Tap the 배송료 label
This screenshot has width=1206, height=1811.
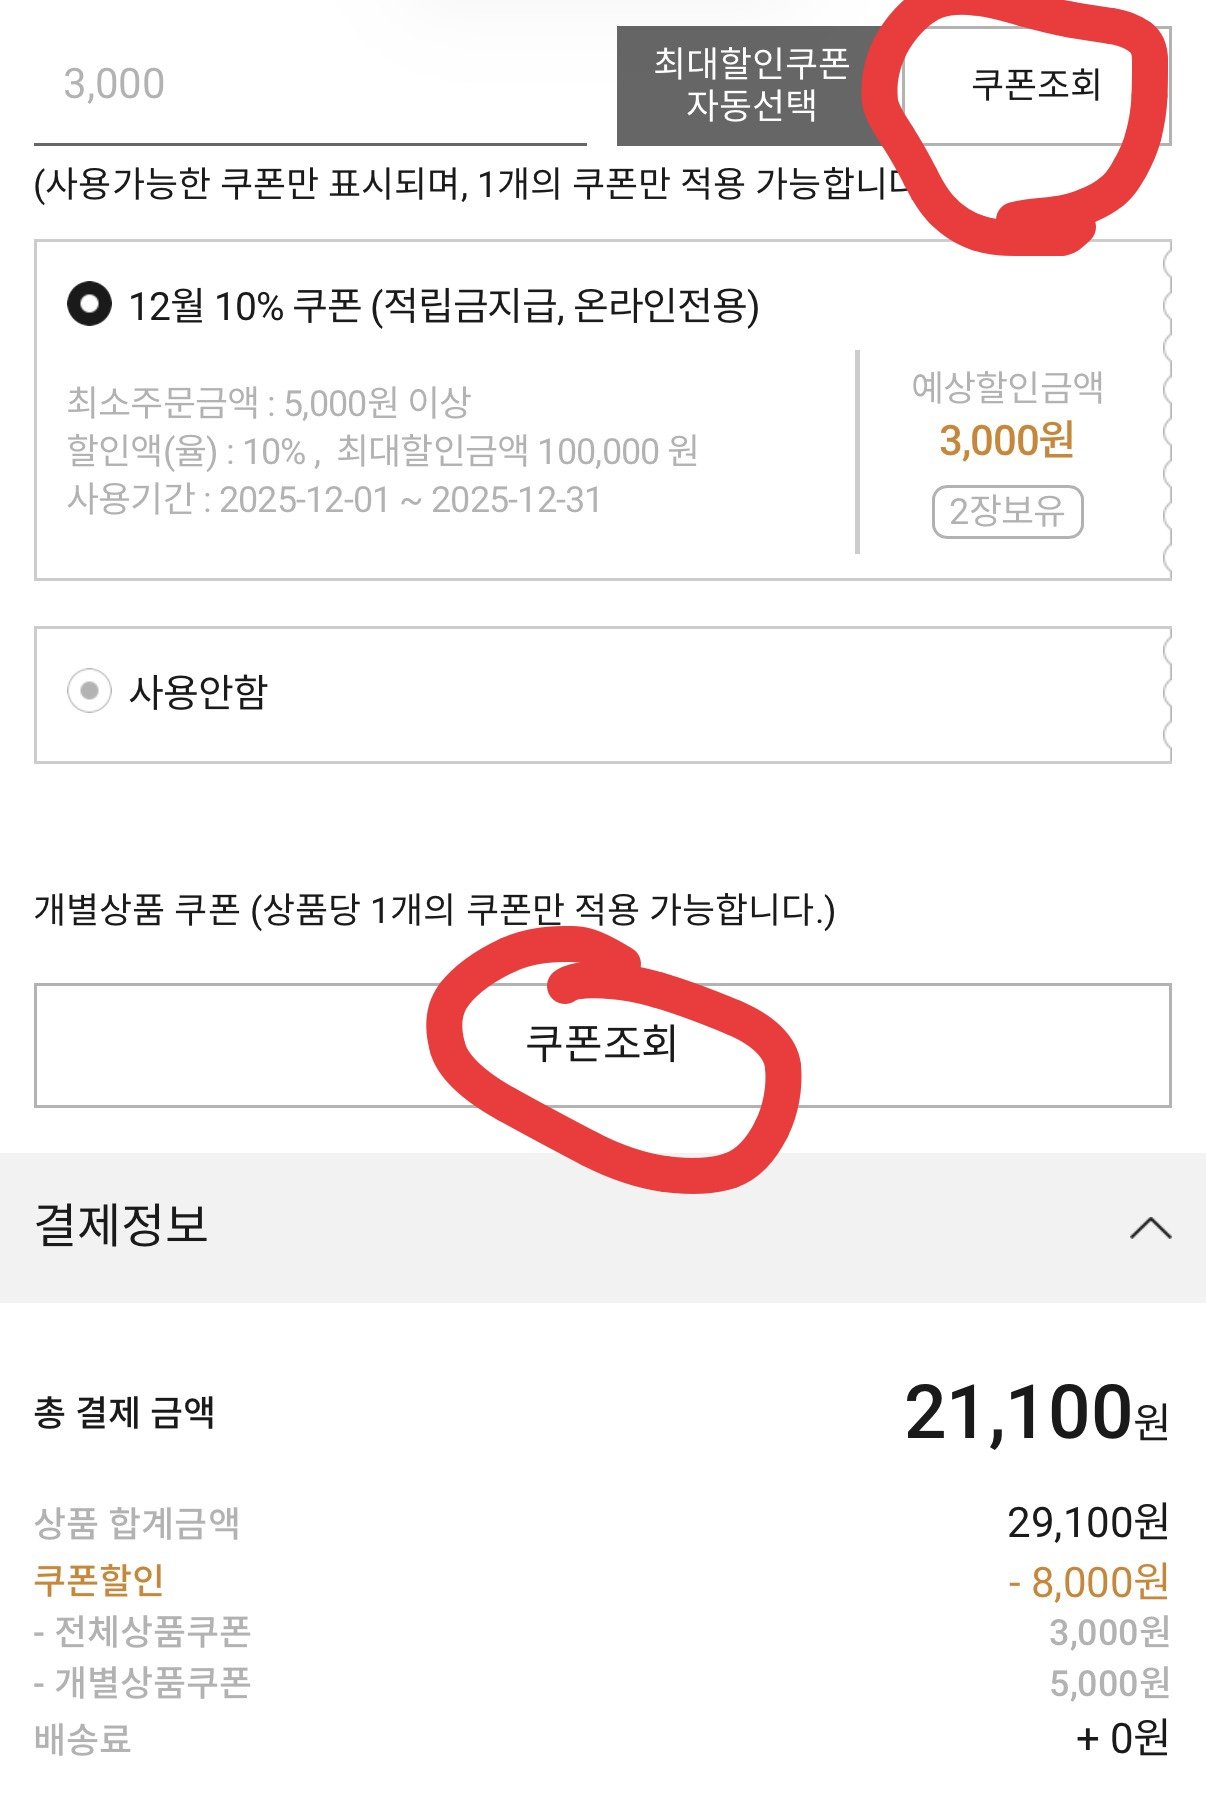(x=83, y=1739)
